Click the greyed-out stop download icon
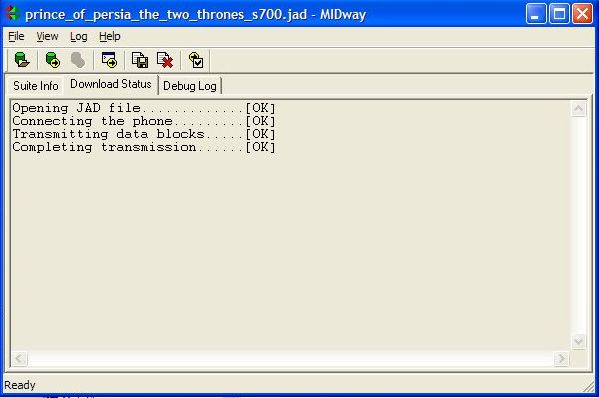The height and width of the screenshot is (398, 599). (78, 60)
